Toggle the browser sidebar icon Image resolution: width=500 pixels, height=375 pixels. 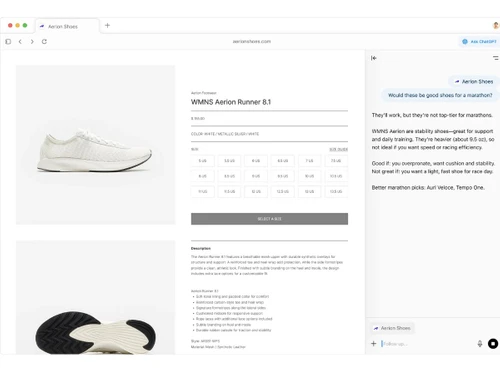8,42
